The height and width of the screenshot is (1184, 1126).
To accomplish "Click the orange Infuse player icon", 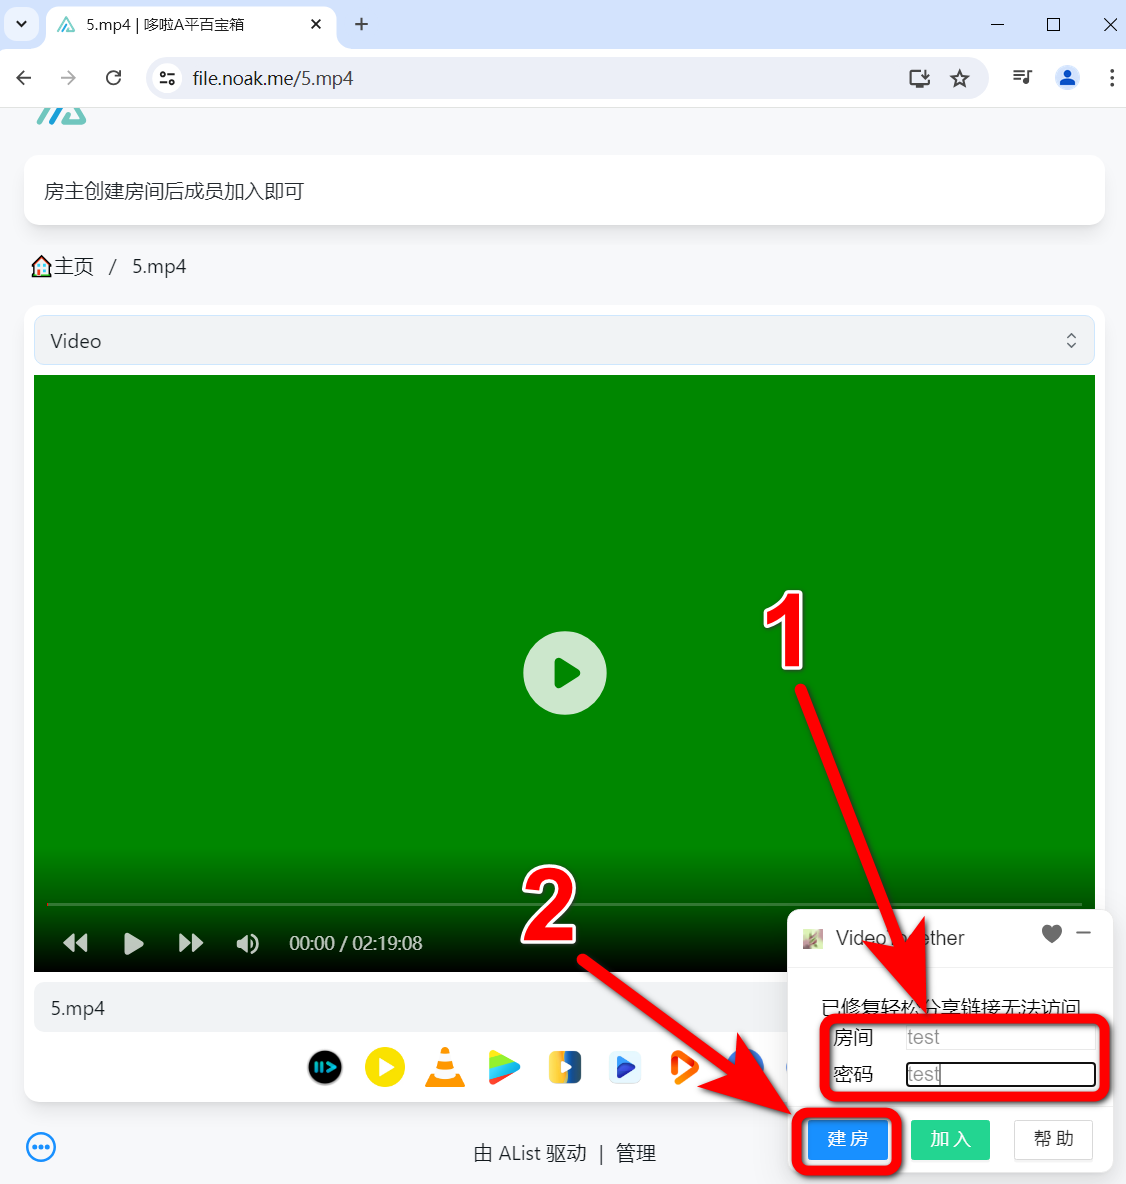I will click(x=684, y=1067).
